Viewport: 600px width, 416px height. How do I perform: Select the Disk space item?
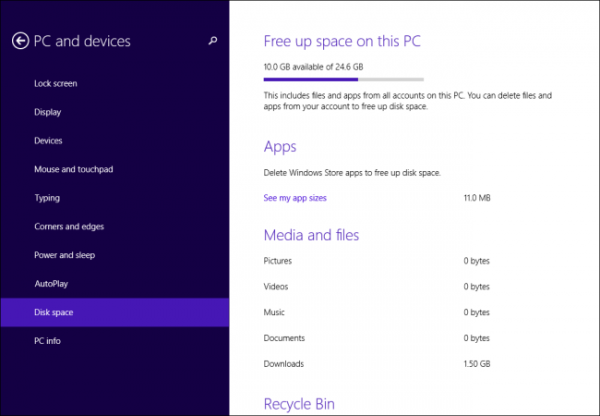coord(54,313)
